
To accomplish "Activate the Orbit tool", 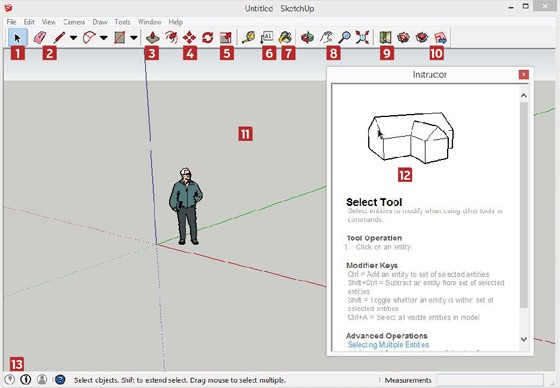I will [x=307, y=37].
